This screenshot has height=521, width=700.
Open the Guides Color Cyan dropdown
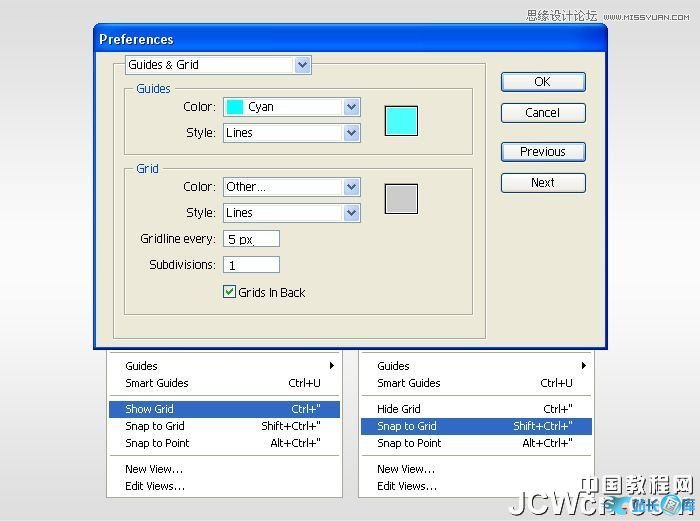pos(292,107)
